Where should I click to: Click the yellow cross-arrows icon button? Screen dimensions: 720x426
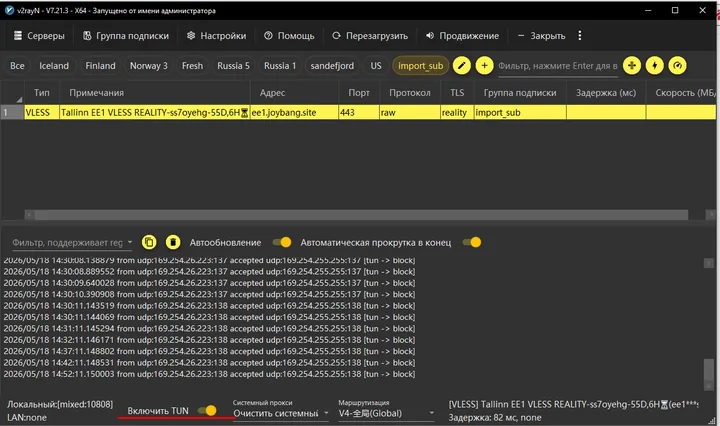point(632,66)
